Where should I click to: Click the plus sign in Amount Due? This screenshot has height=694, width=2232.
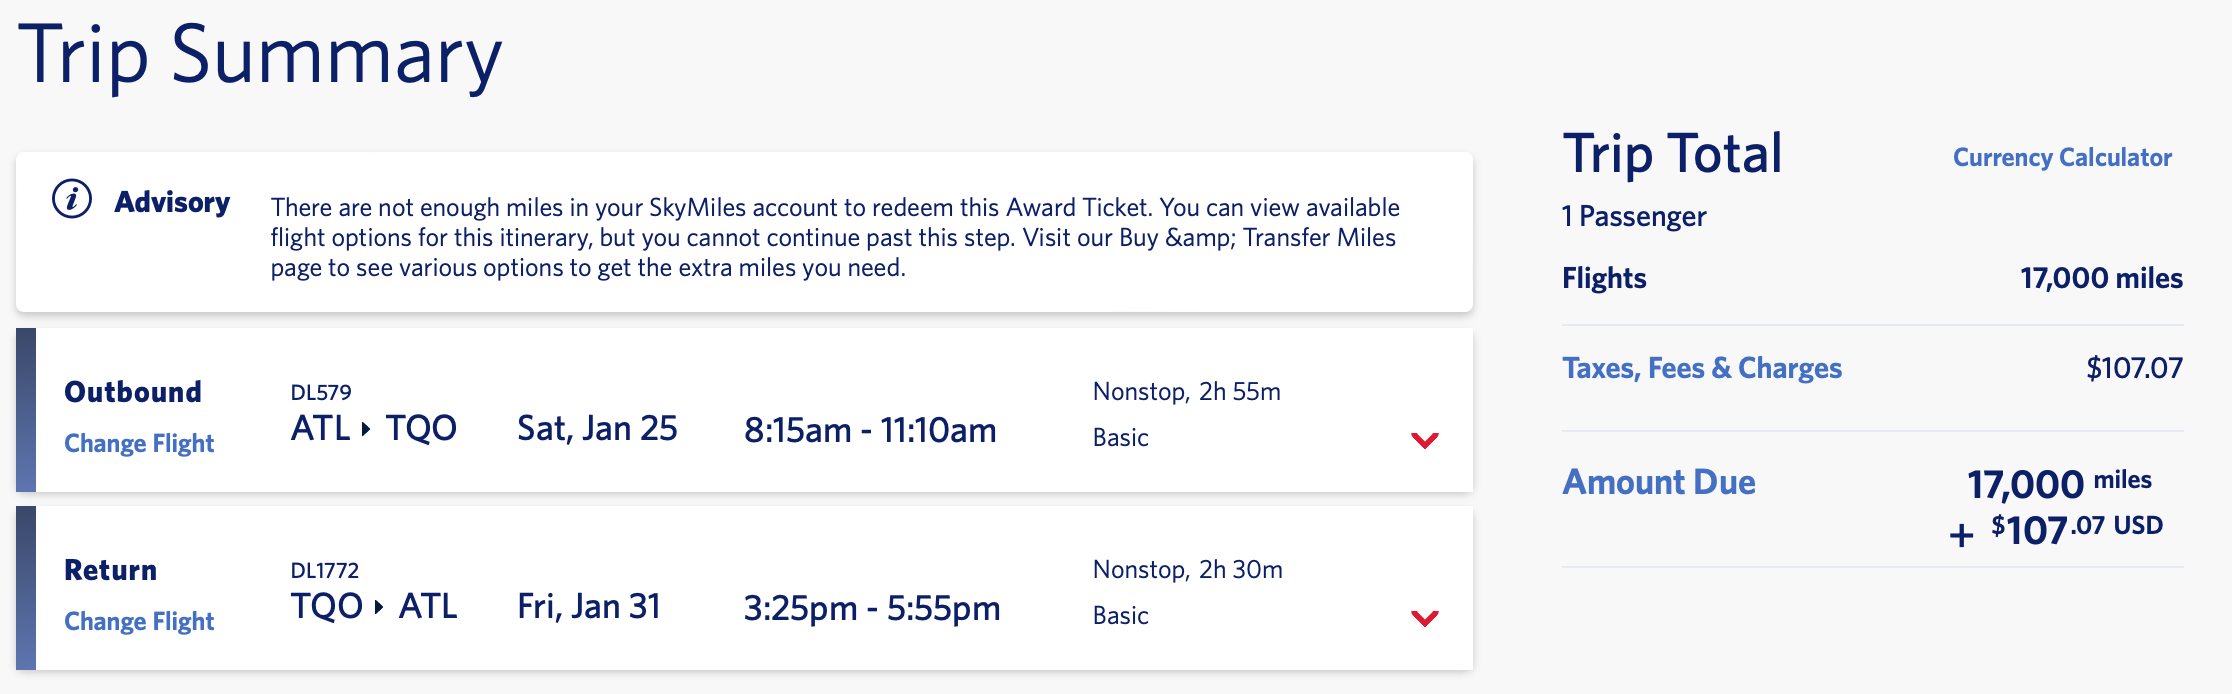pyautogui.click(x=1961, y=534)
